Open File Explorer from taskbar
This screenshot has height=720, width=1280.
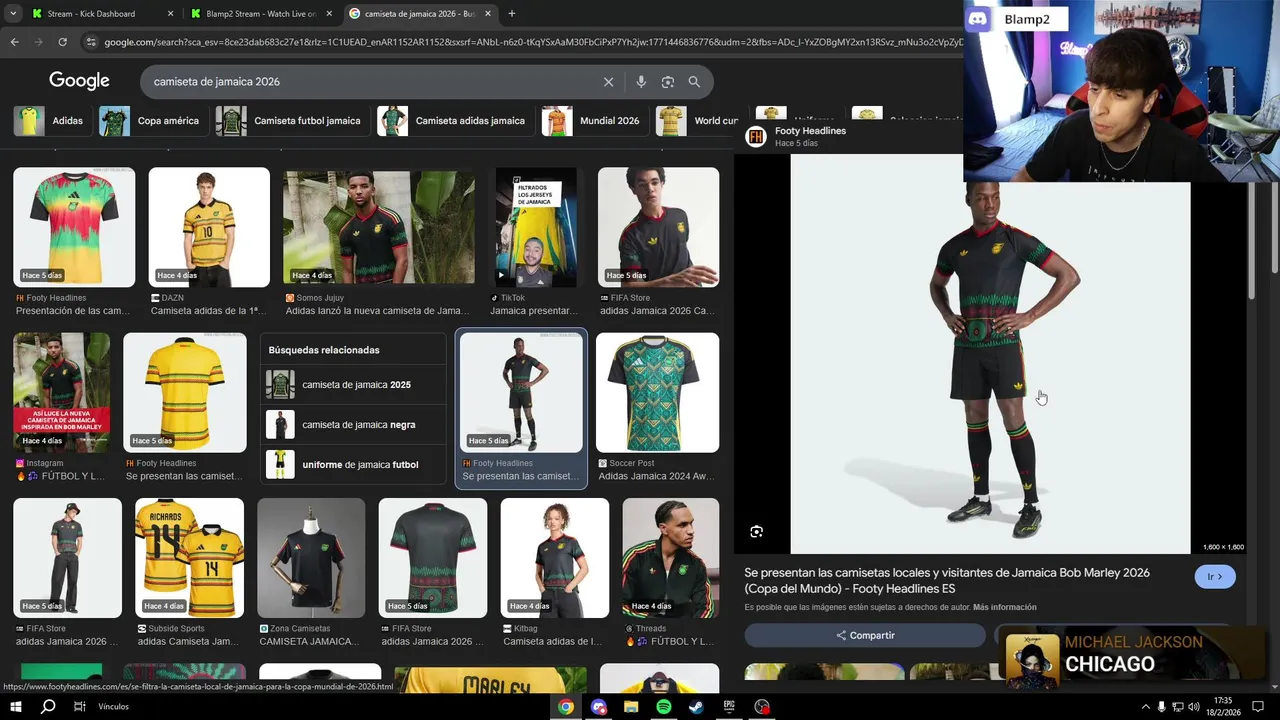631,707
